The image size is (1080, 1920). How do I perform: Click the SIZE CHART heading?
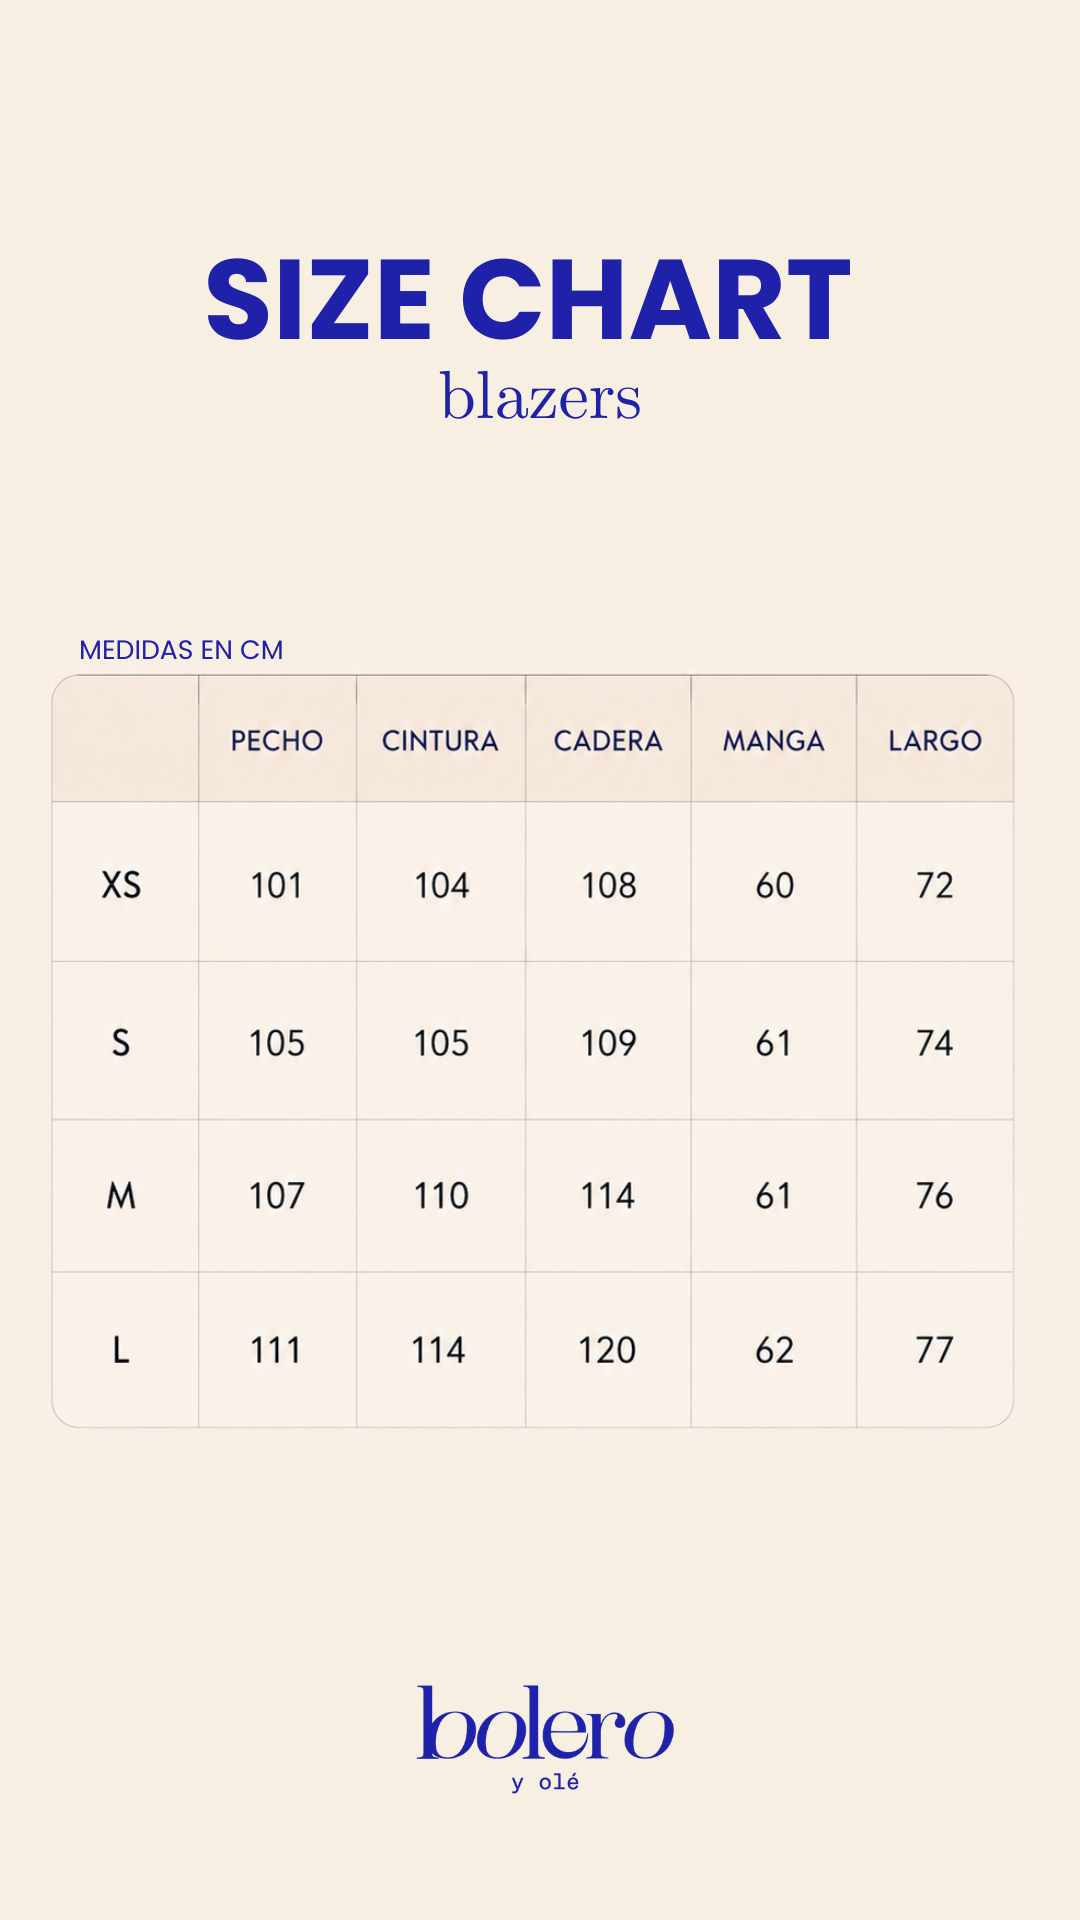528,300
